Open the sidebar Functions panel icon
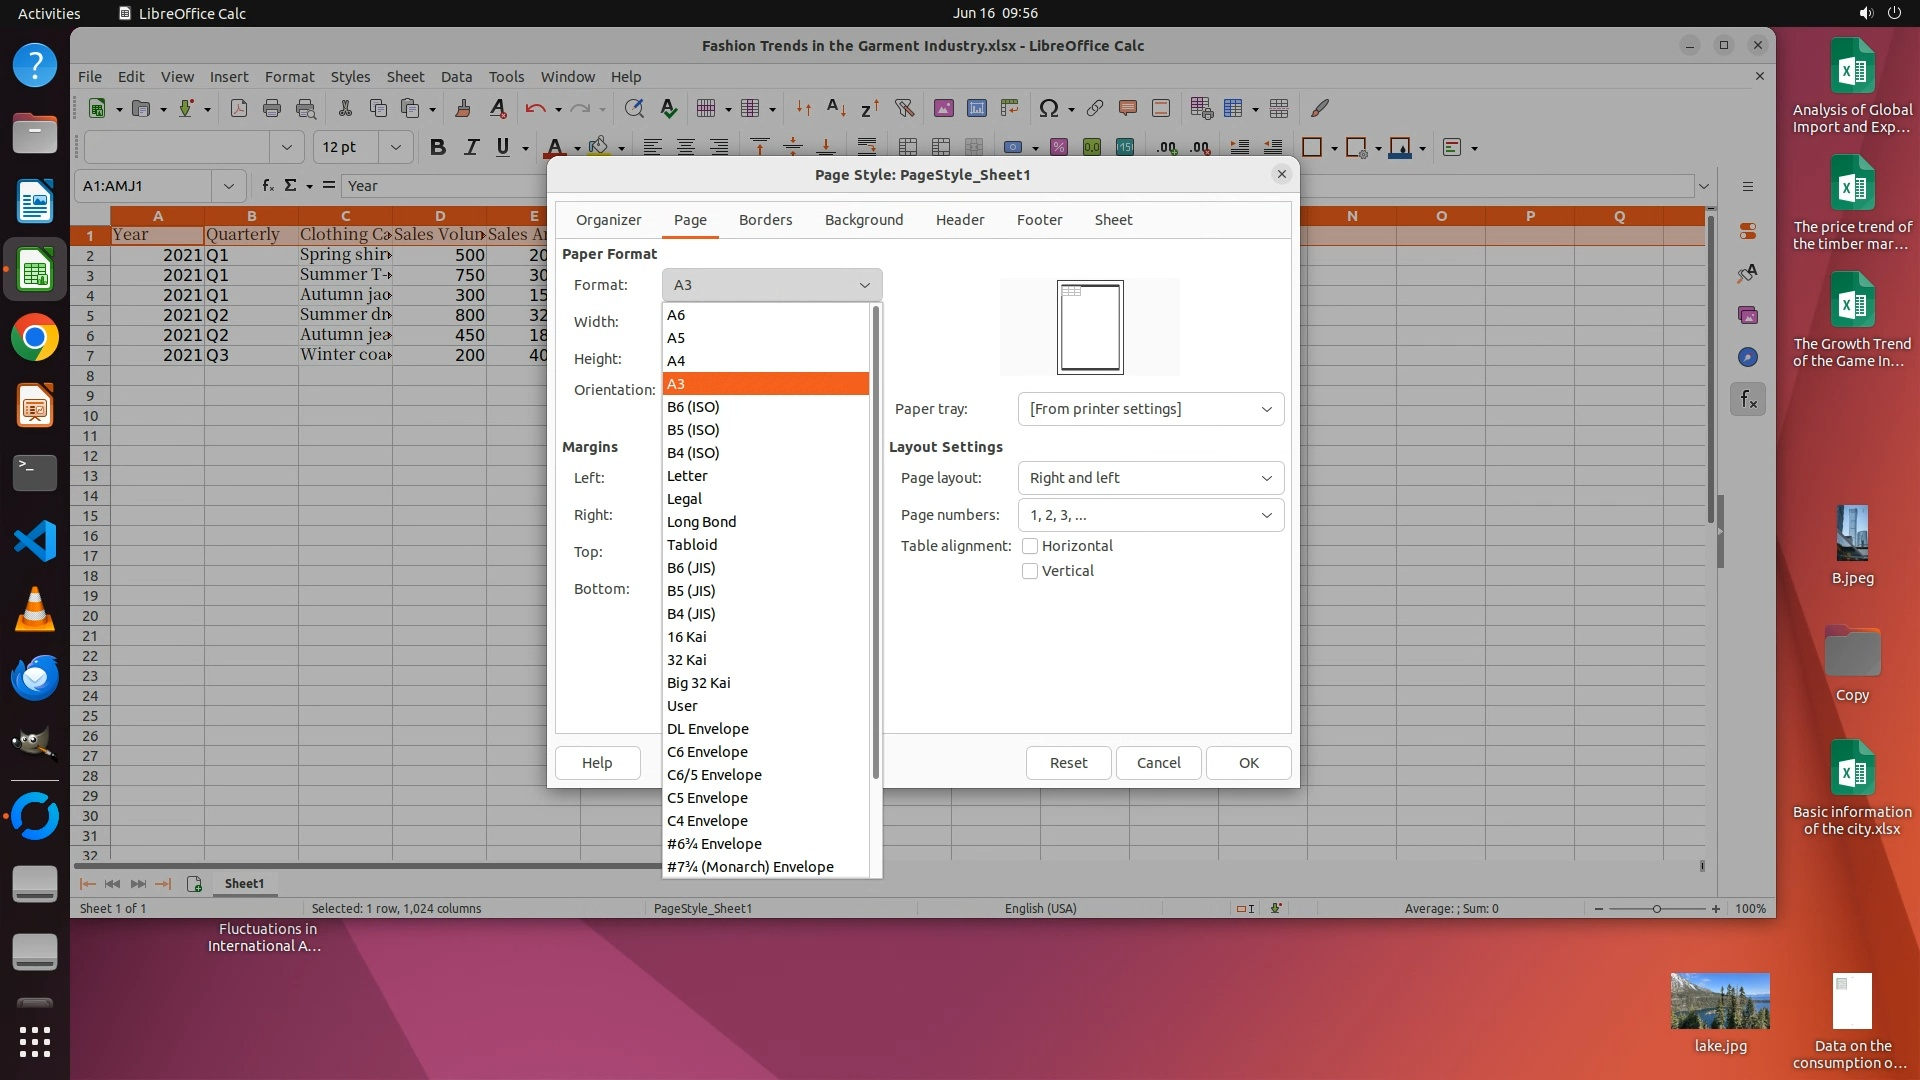The height and width of the screenshot is (1080, 1920). (1747, 400)
